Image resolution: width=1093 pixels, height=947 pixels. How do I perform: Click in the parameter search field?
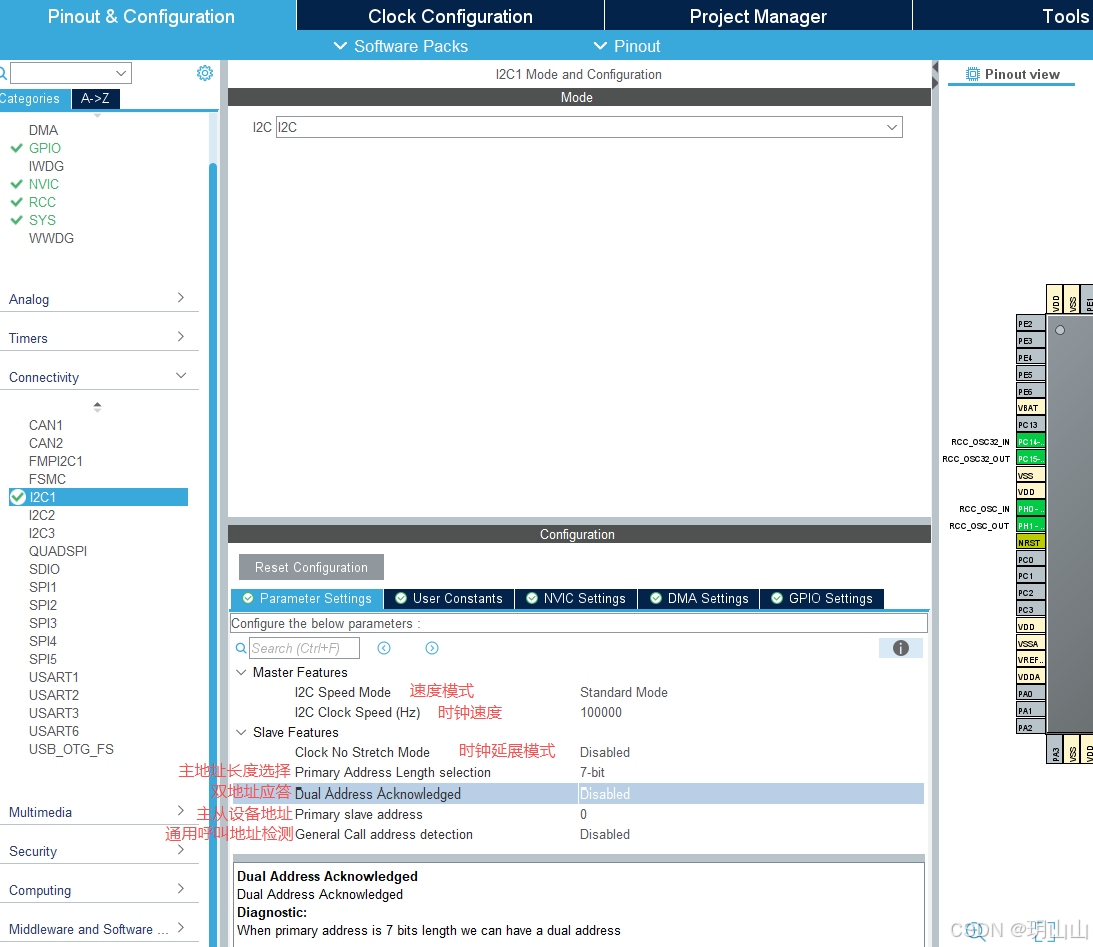[x=305, y=648]
